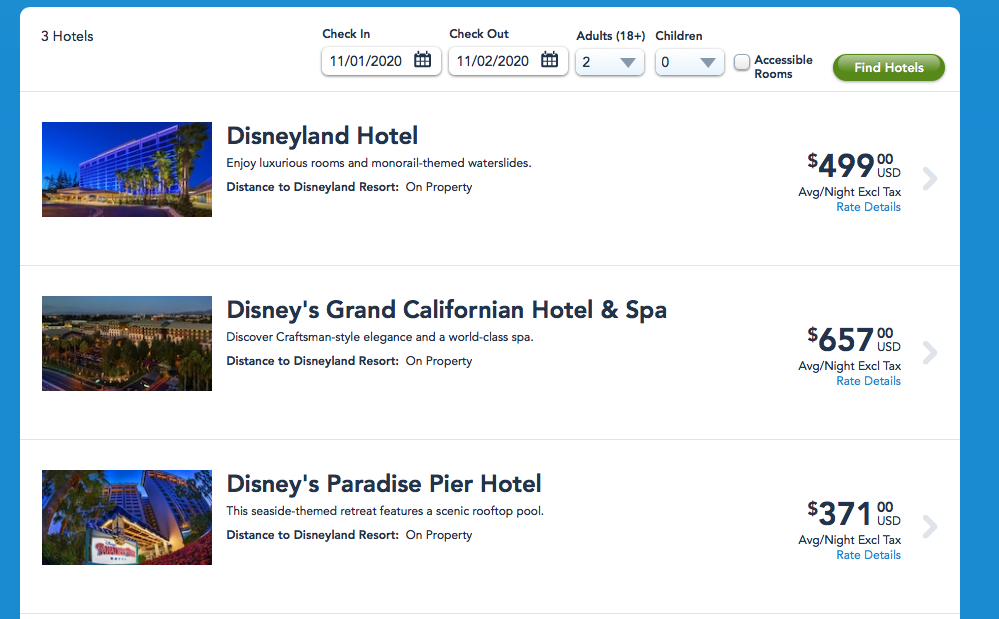The width and height of the screenshot is (999, 619).
Task: Expand the Children dropdown
Action: pos(690,62)
